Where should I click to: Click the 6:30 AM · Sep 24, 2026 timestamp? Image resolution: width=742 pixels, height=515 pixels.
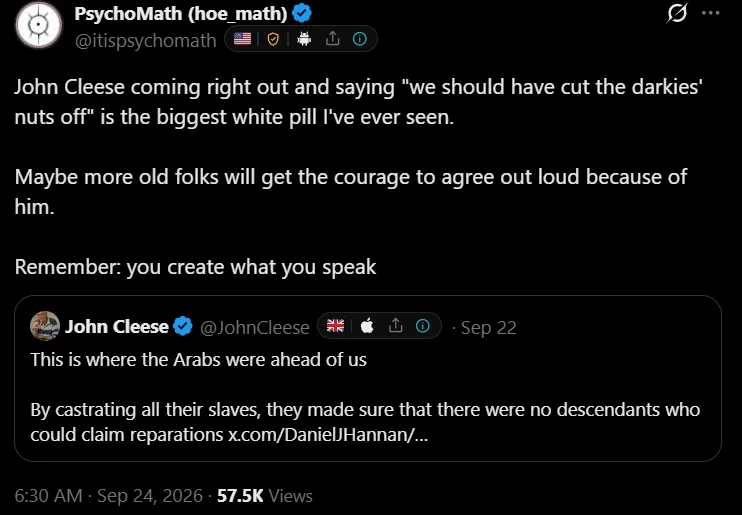click(x=108, y=496)
